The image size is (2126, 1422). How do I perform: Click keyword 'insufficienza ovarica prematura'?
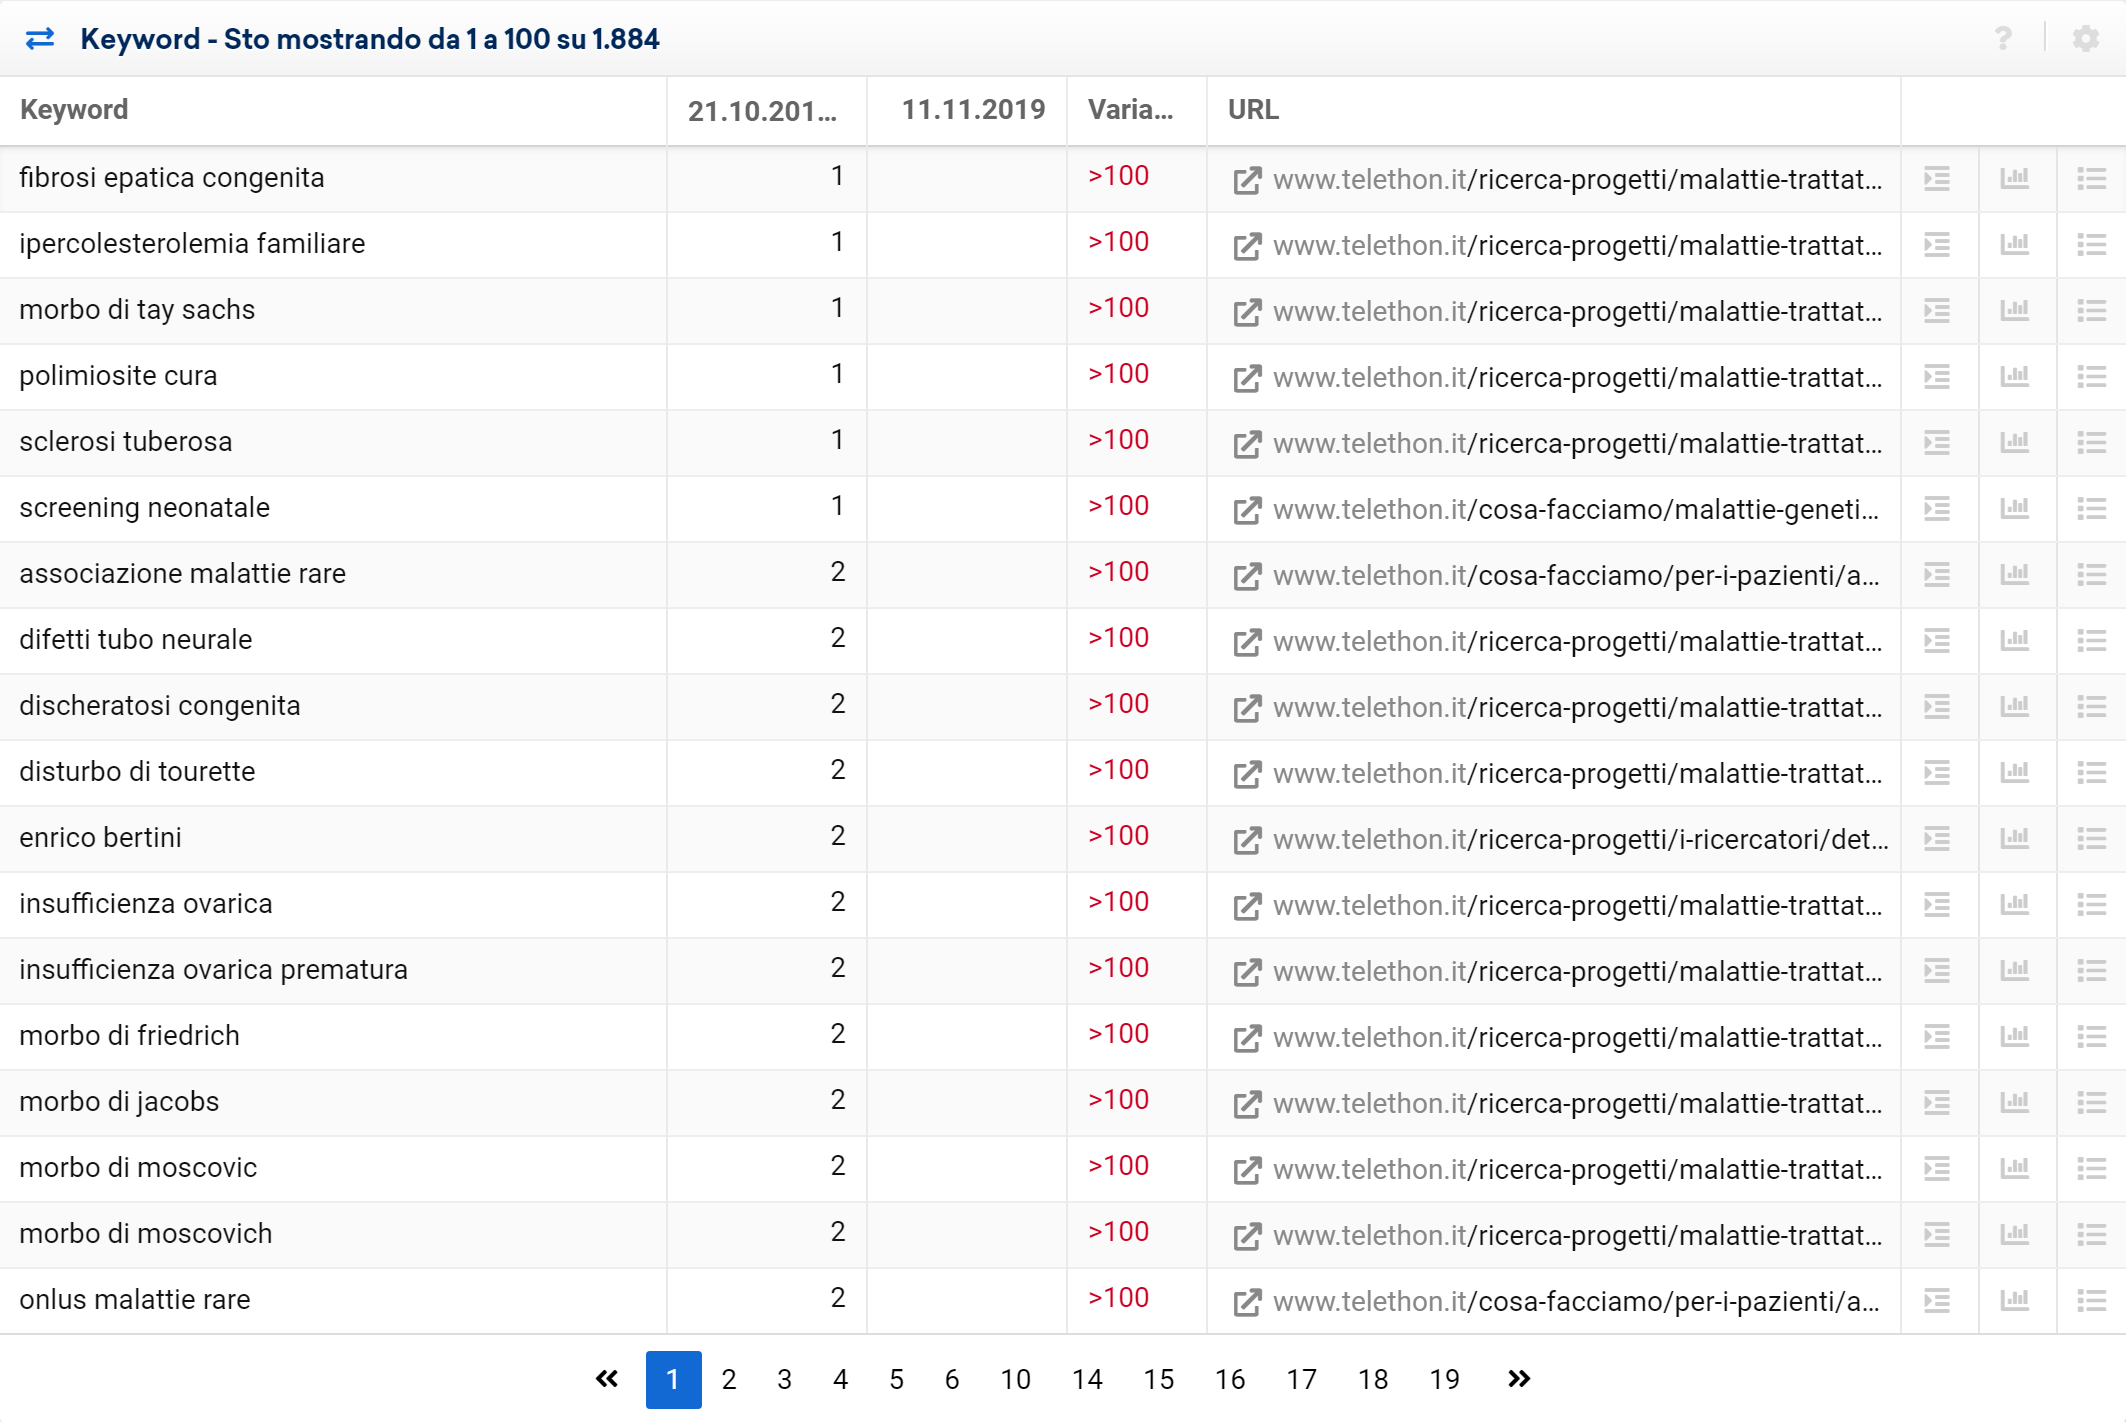click(214, 970)
